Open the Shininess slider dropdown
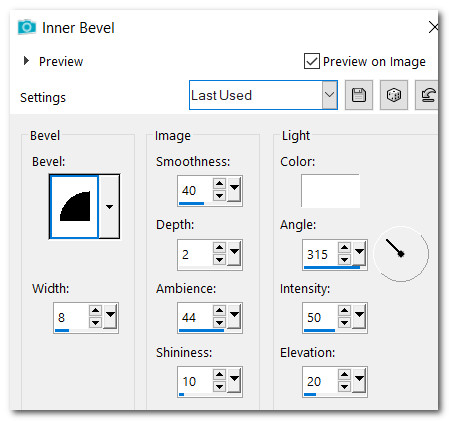This screenshot has width=449, height=421. pyautogui.click(x=234, y=380)
